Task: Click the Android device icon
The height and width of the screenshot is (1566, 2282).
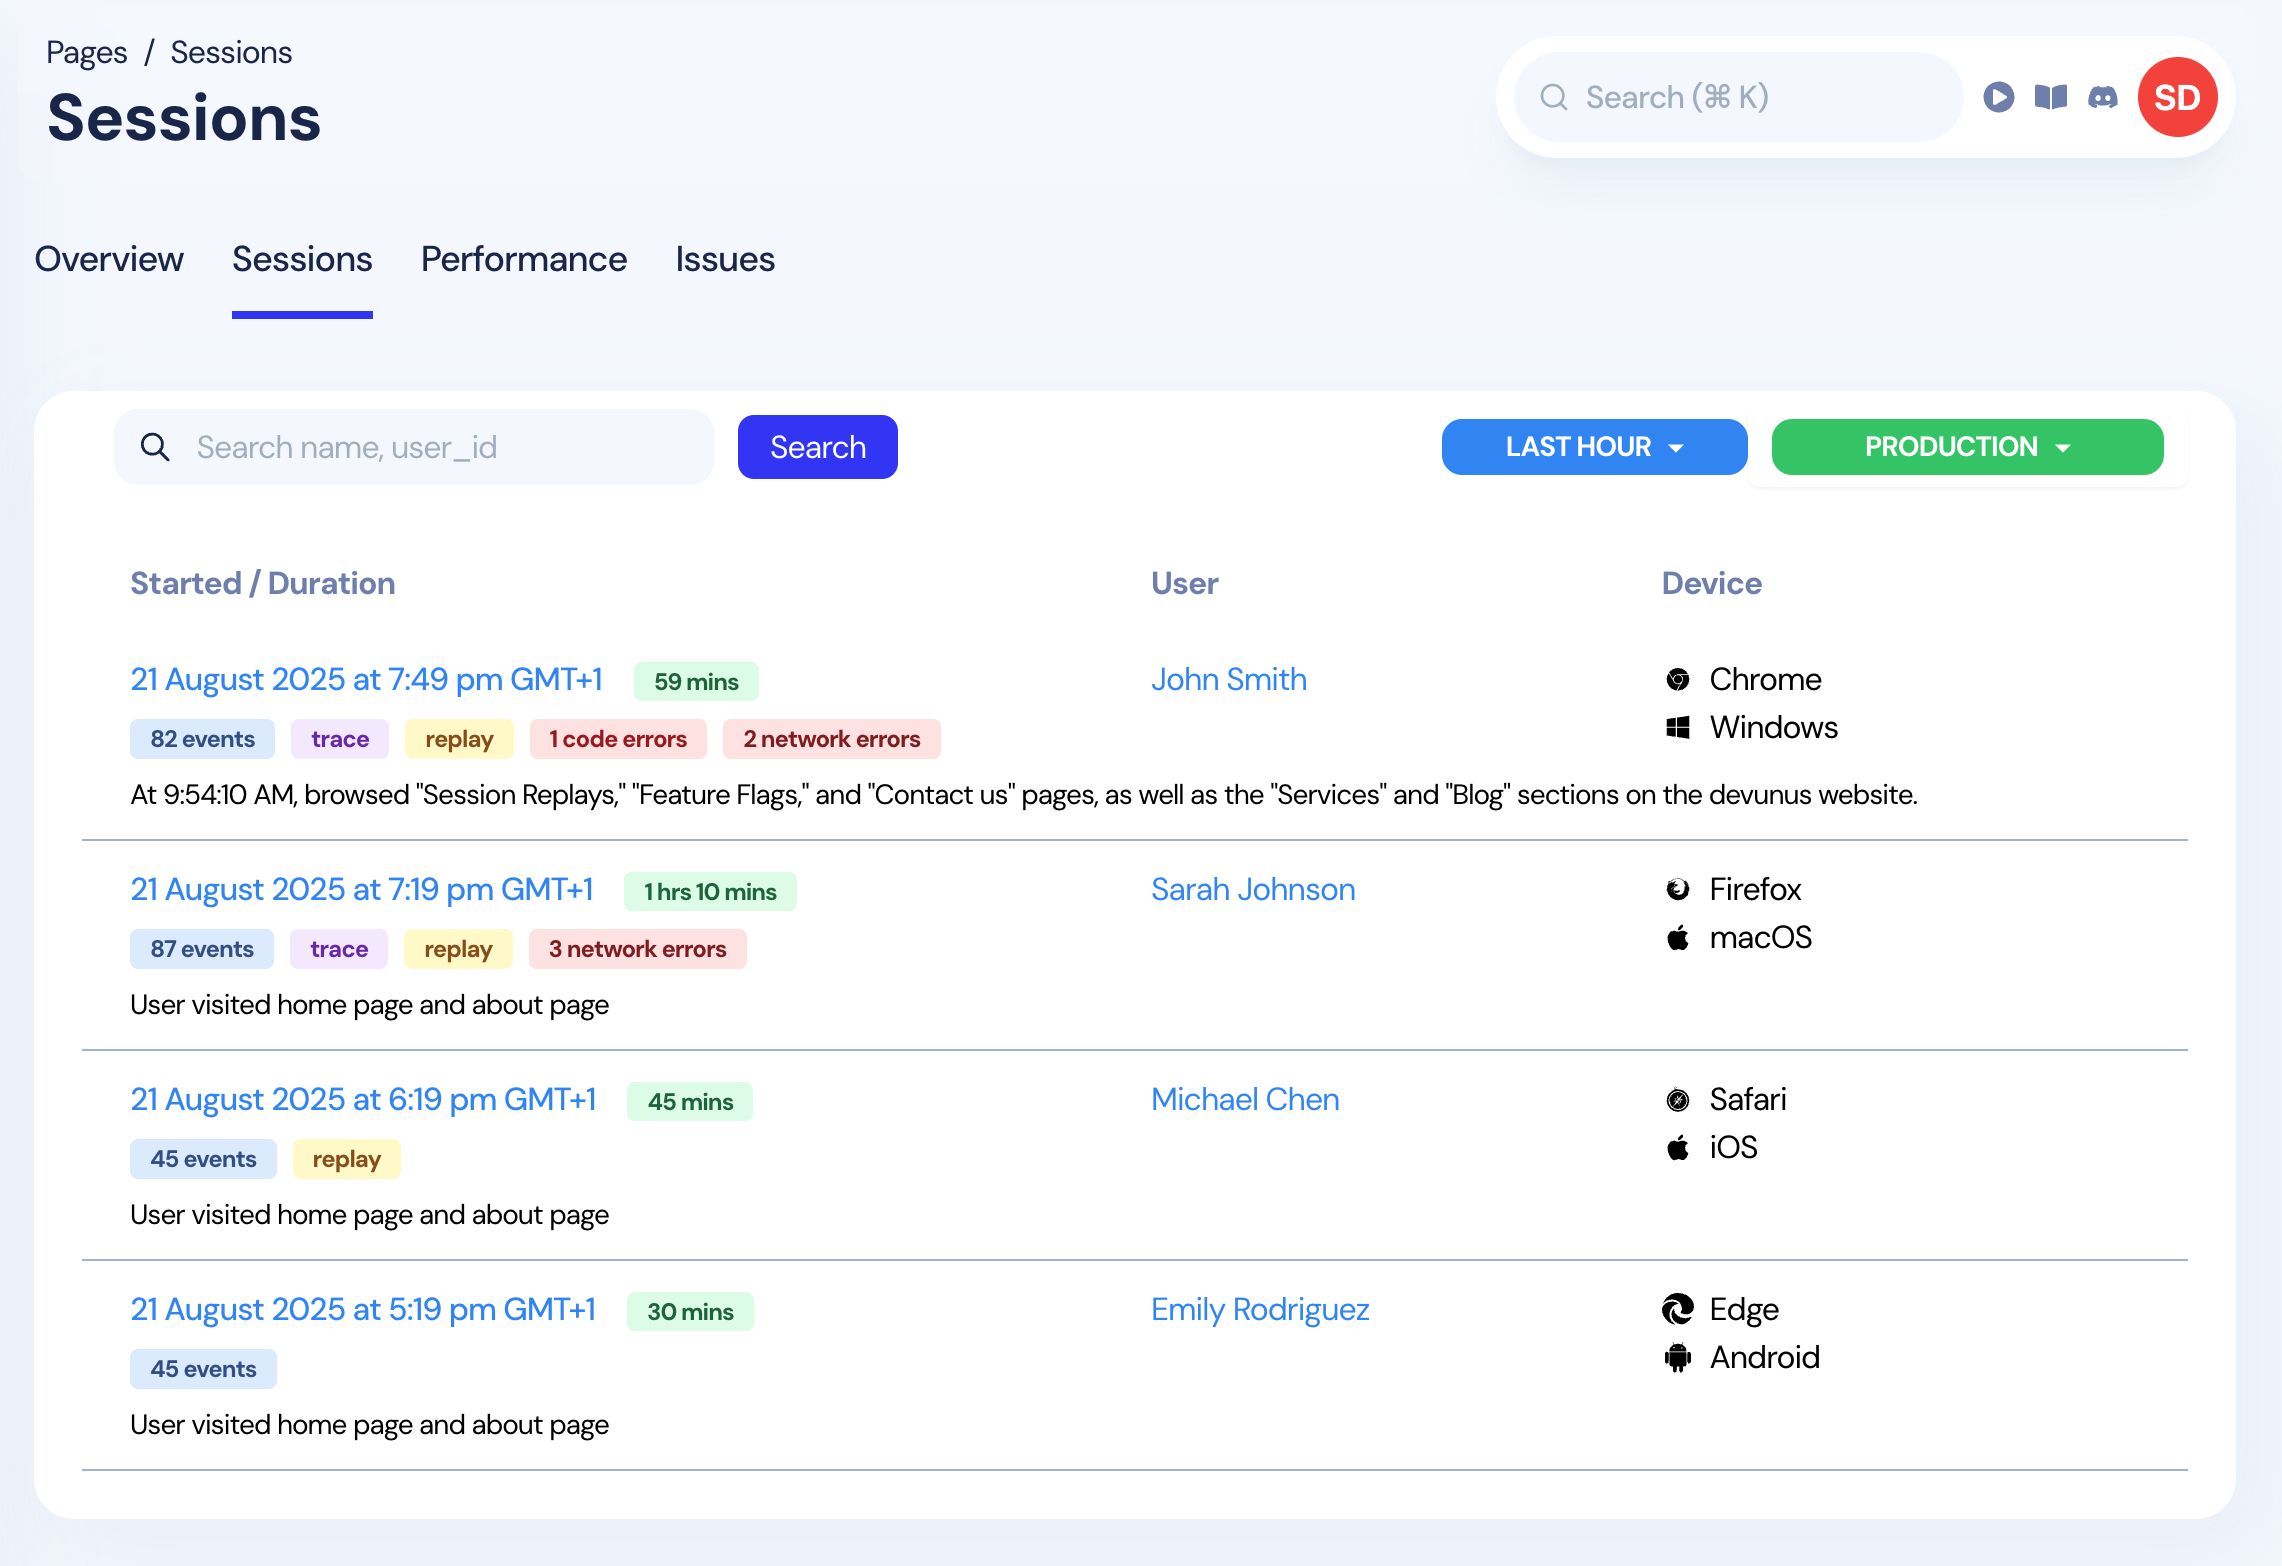Action: click(x=1677, y=1357)
